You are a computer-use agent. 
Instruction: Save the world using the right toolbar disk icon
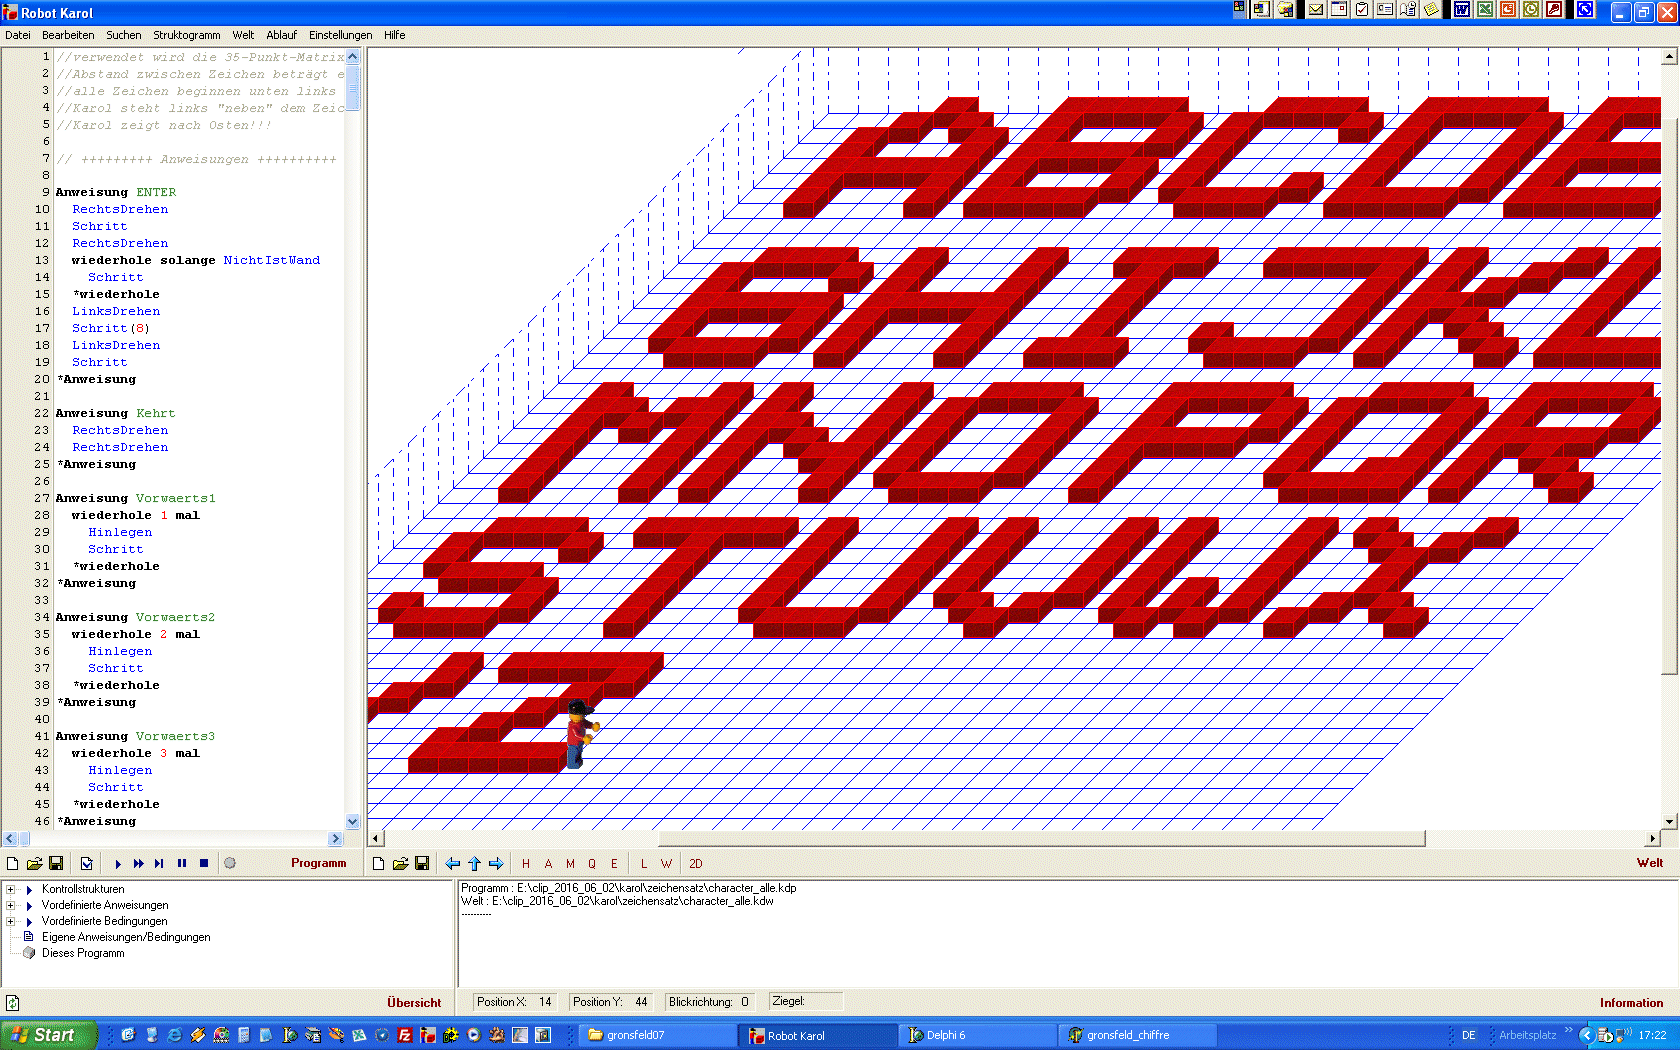(x=422, y=864)
